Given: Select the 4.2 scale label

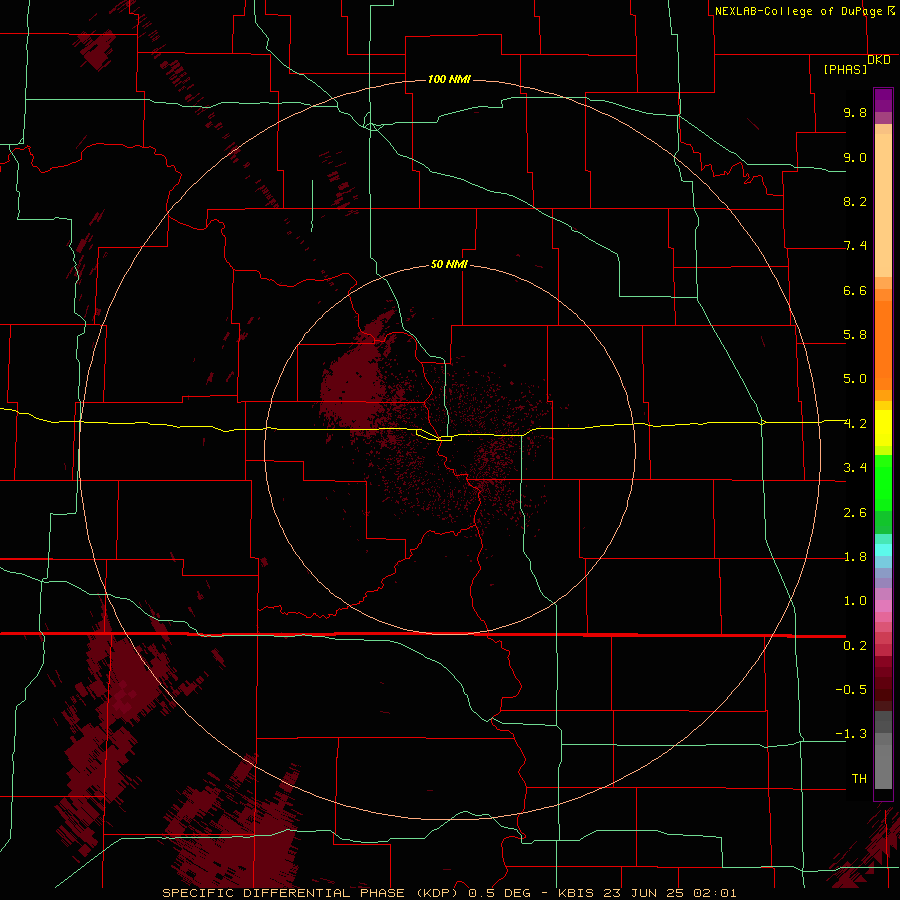Looking at the screenshot, I should [855, 424].
